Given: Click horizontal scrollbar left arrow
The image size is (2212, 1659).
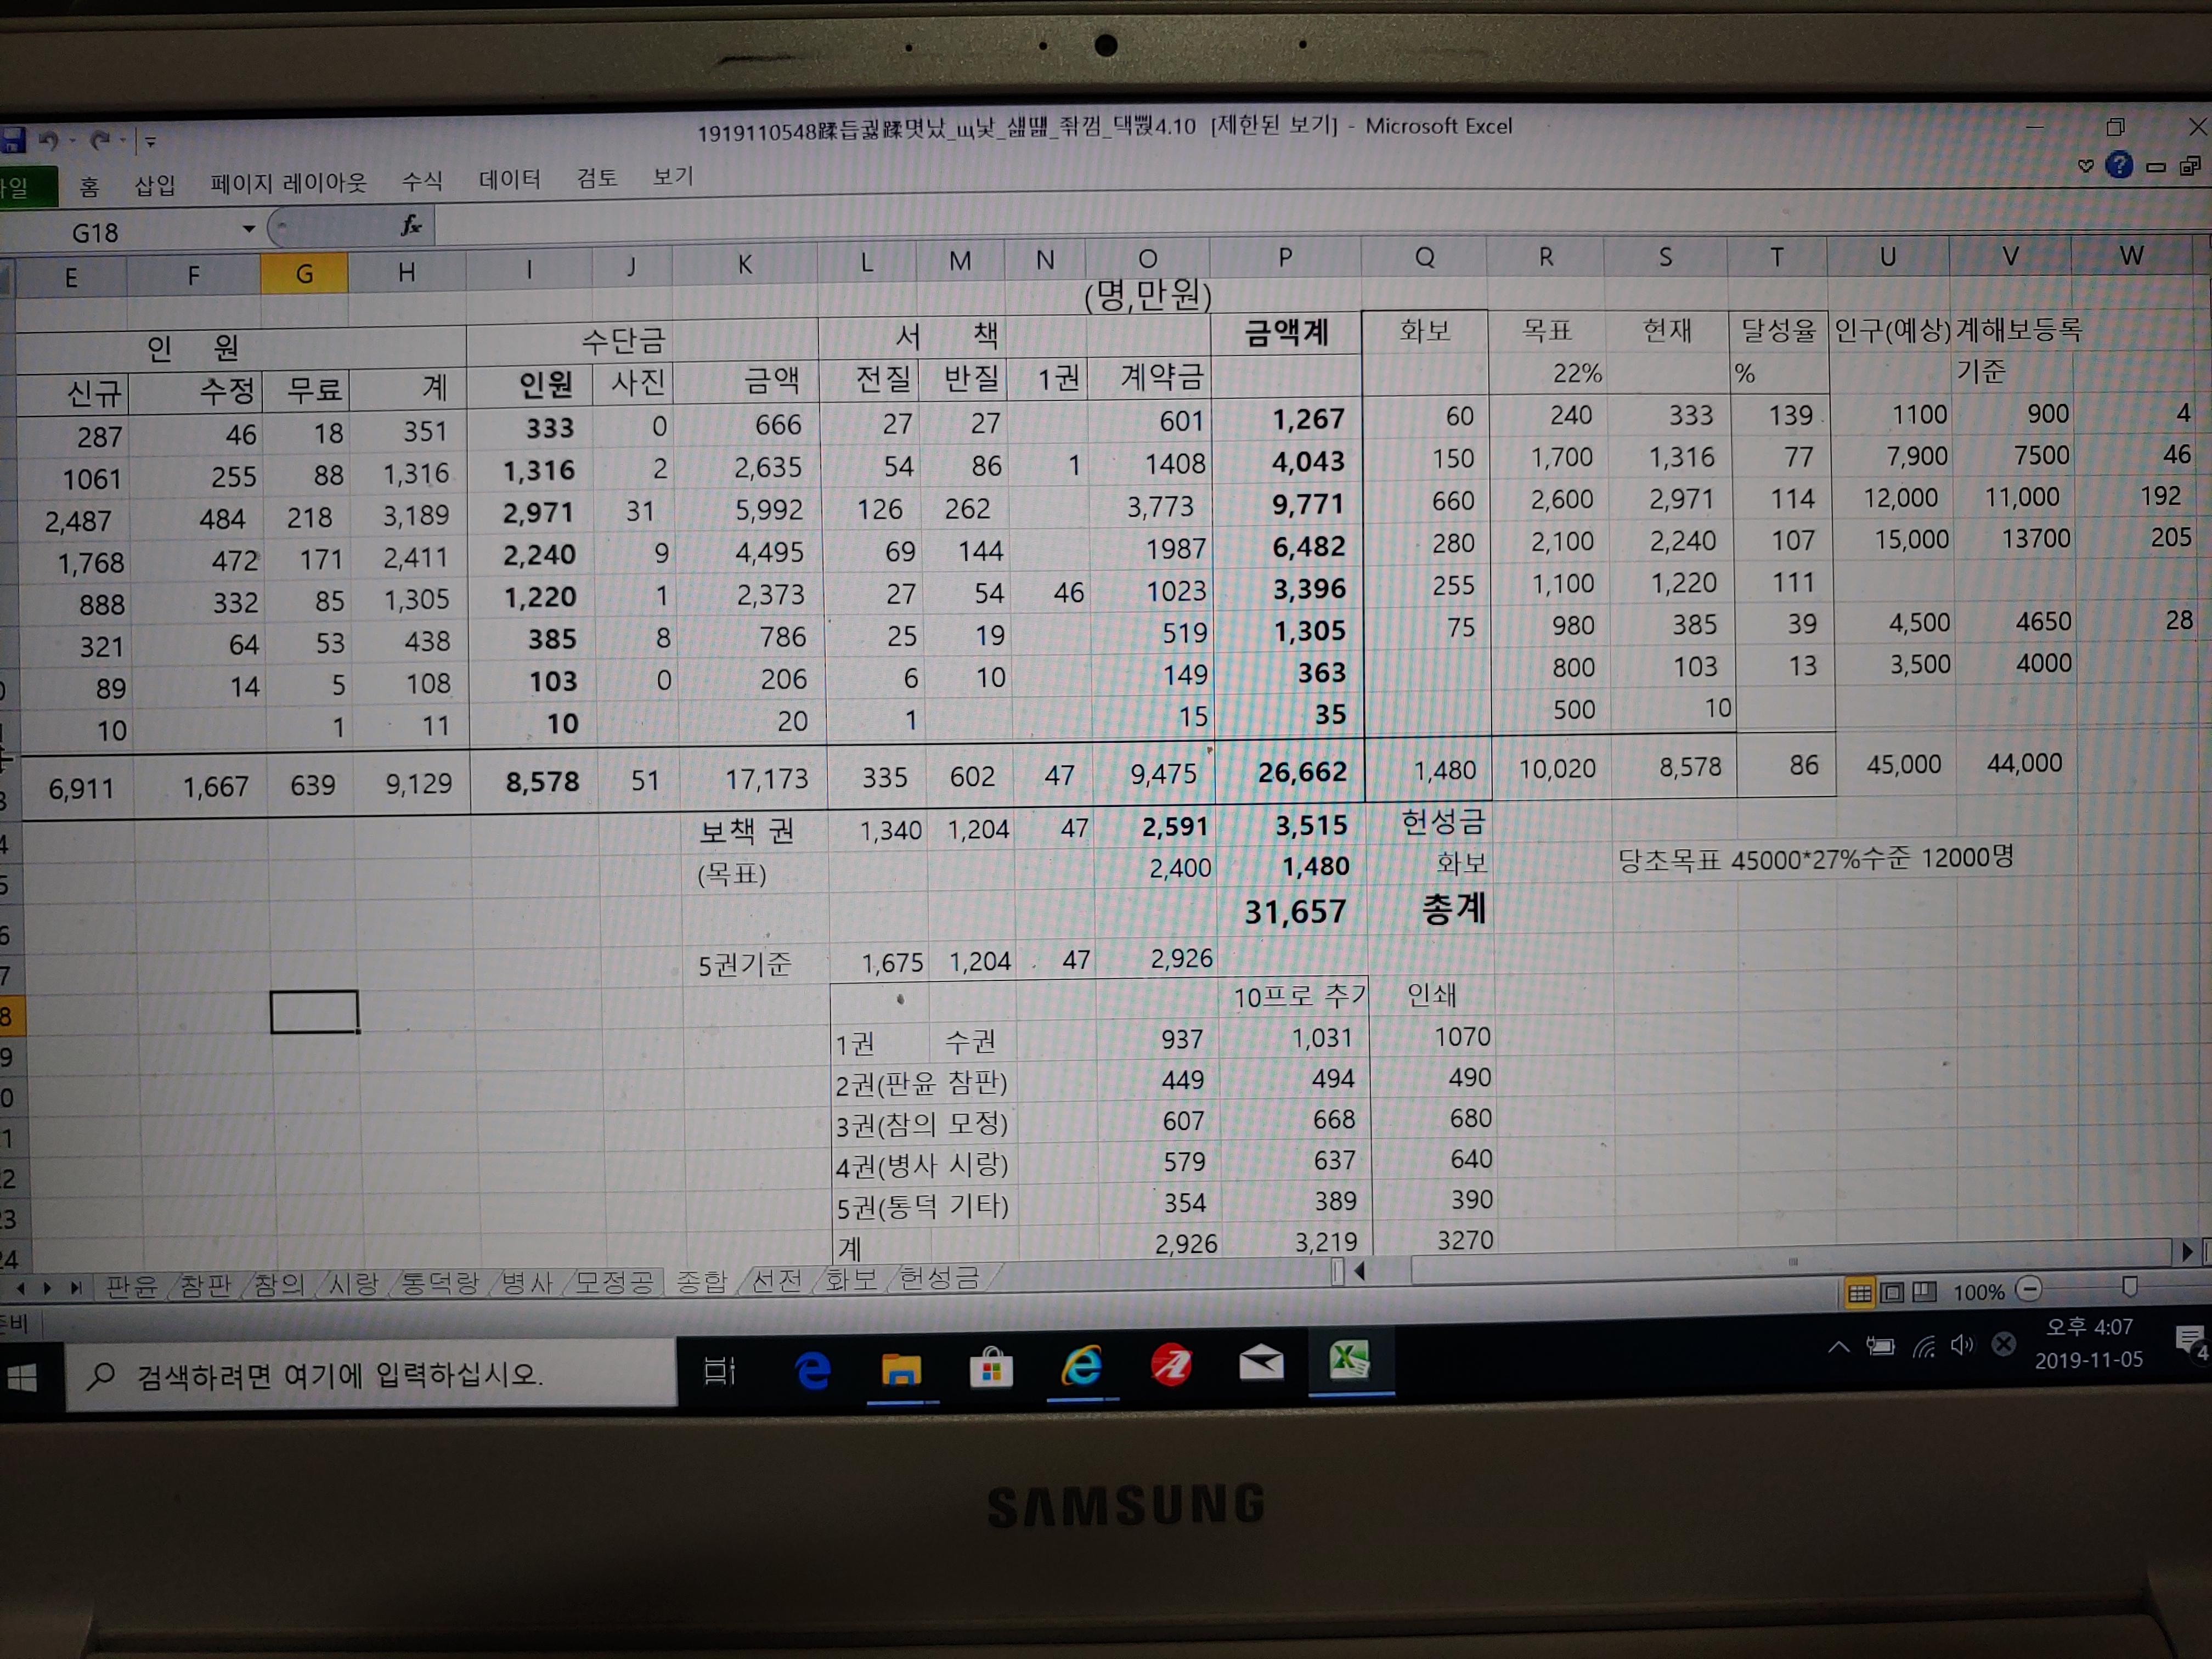Looking at the screenshot, I should coord(1359,1271).
